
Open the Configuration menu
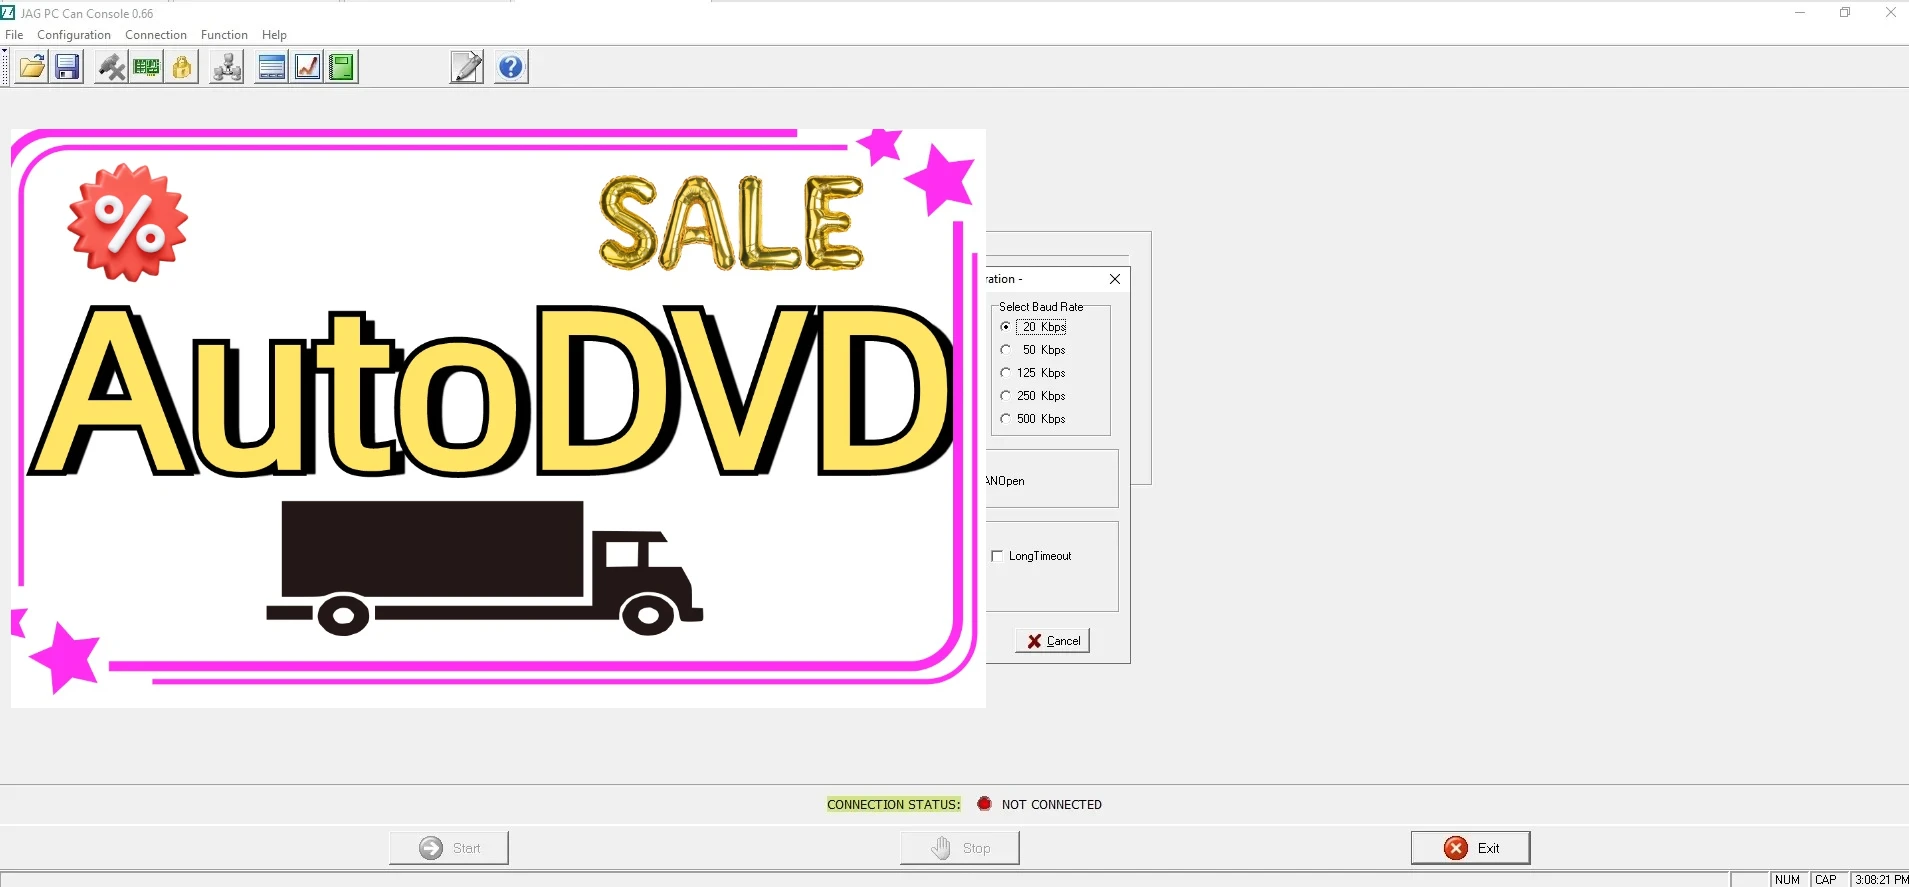point(74,35)
